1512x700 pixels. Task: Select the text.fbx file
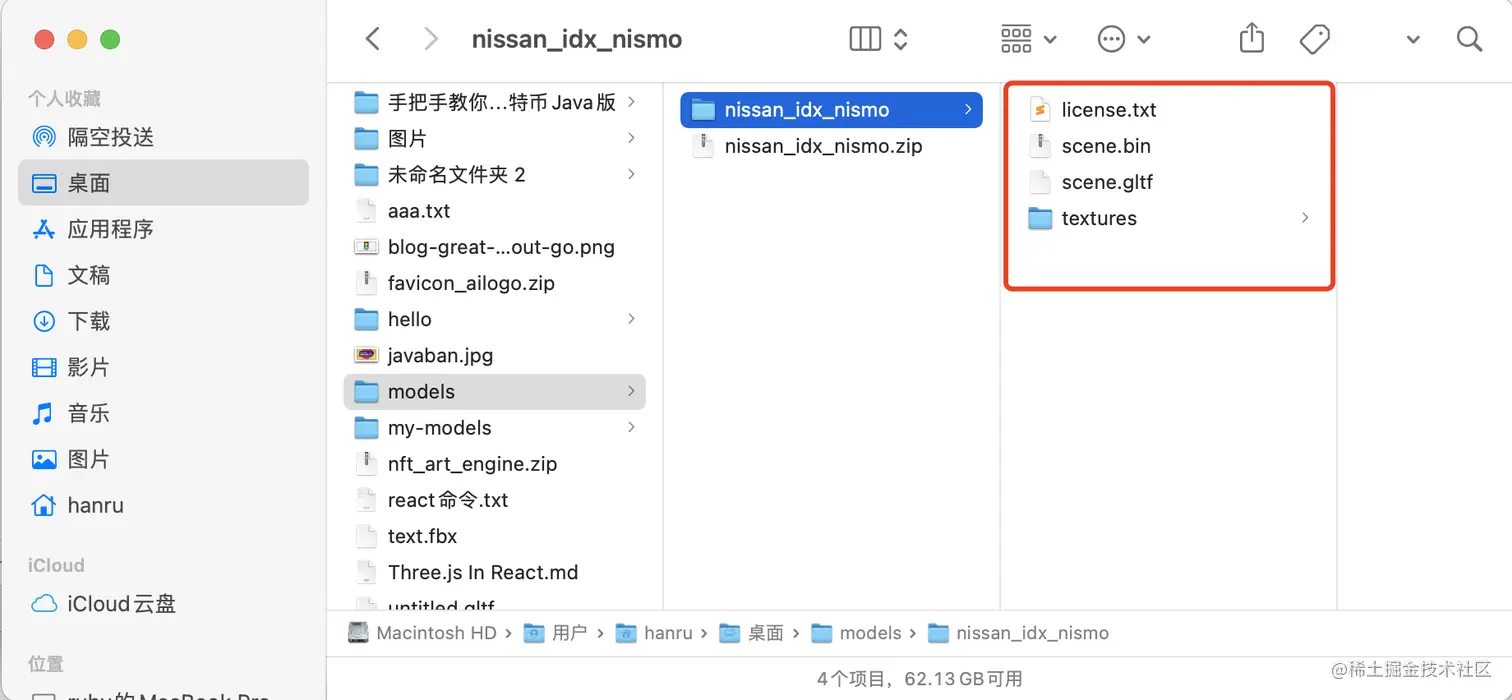pos(494,536)
